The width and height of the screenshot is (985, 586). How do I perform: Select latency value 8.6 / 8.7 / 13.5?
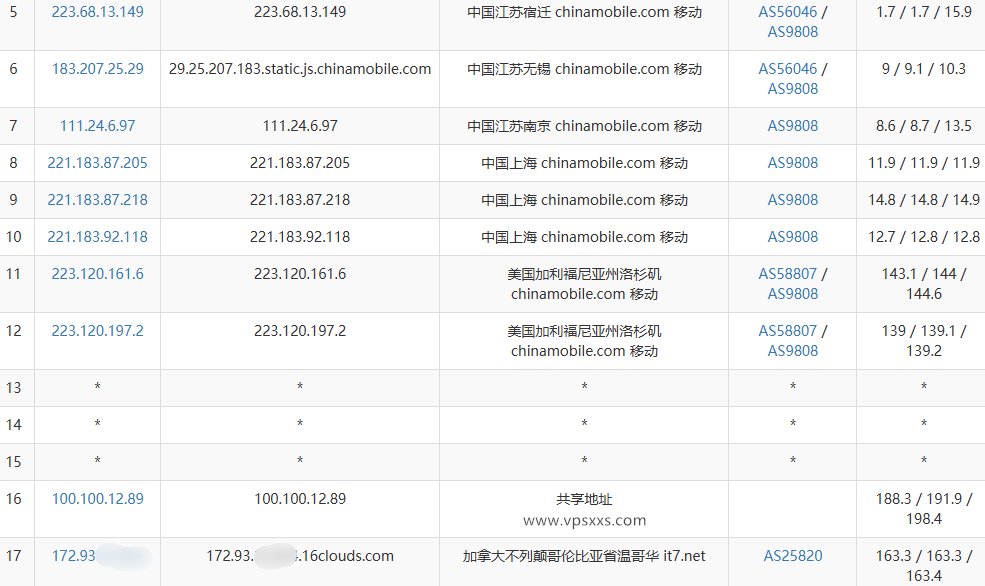(x=923, y=126)
